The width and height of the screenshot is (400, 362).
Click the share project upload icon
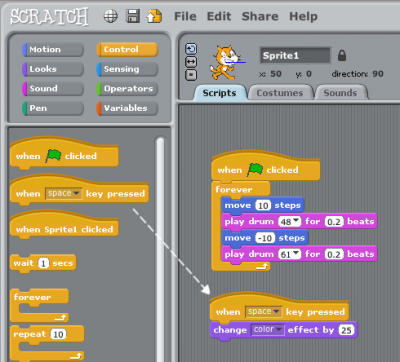click(x=154, y=16)
